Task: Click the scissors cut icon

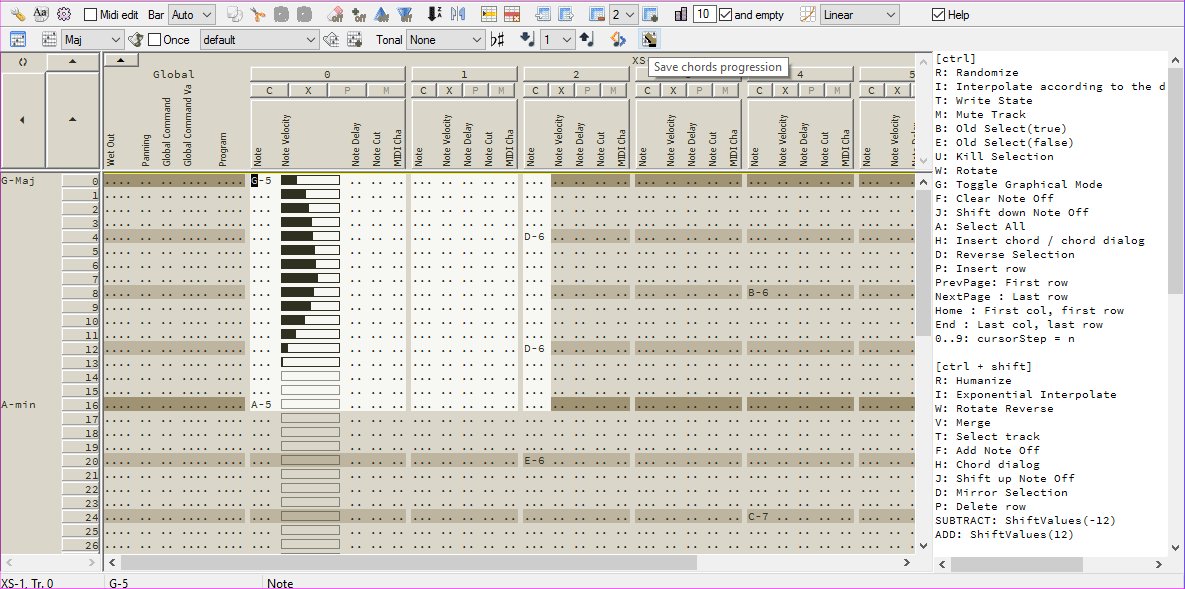Action: coord(258,14)
